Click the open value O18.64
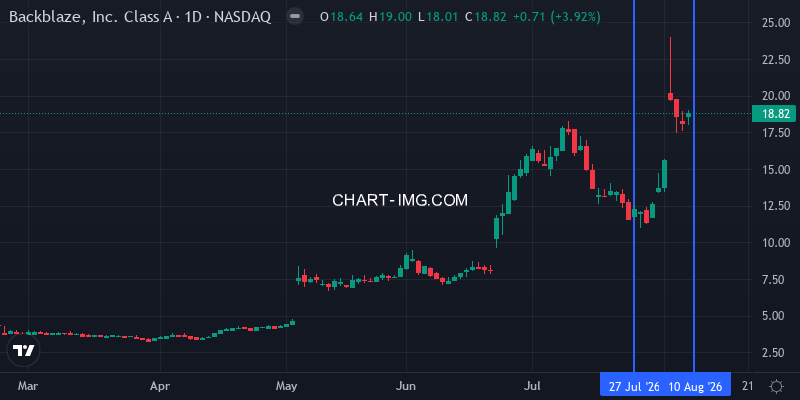The height and width of the screenshot is (400, 800). tap(341, 17)
